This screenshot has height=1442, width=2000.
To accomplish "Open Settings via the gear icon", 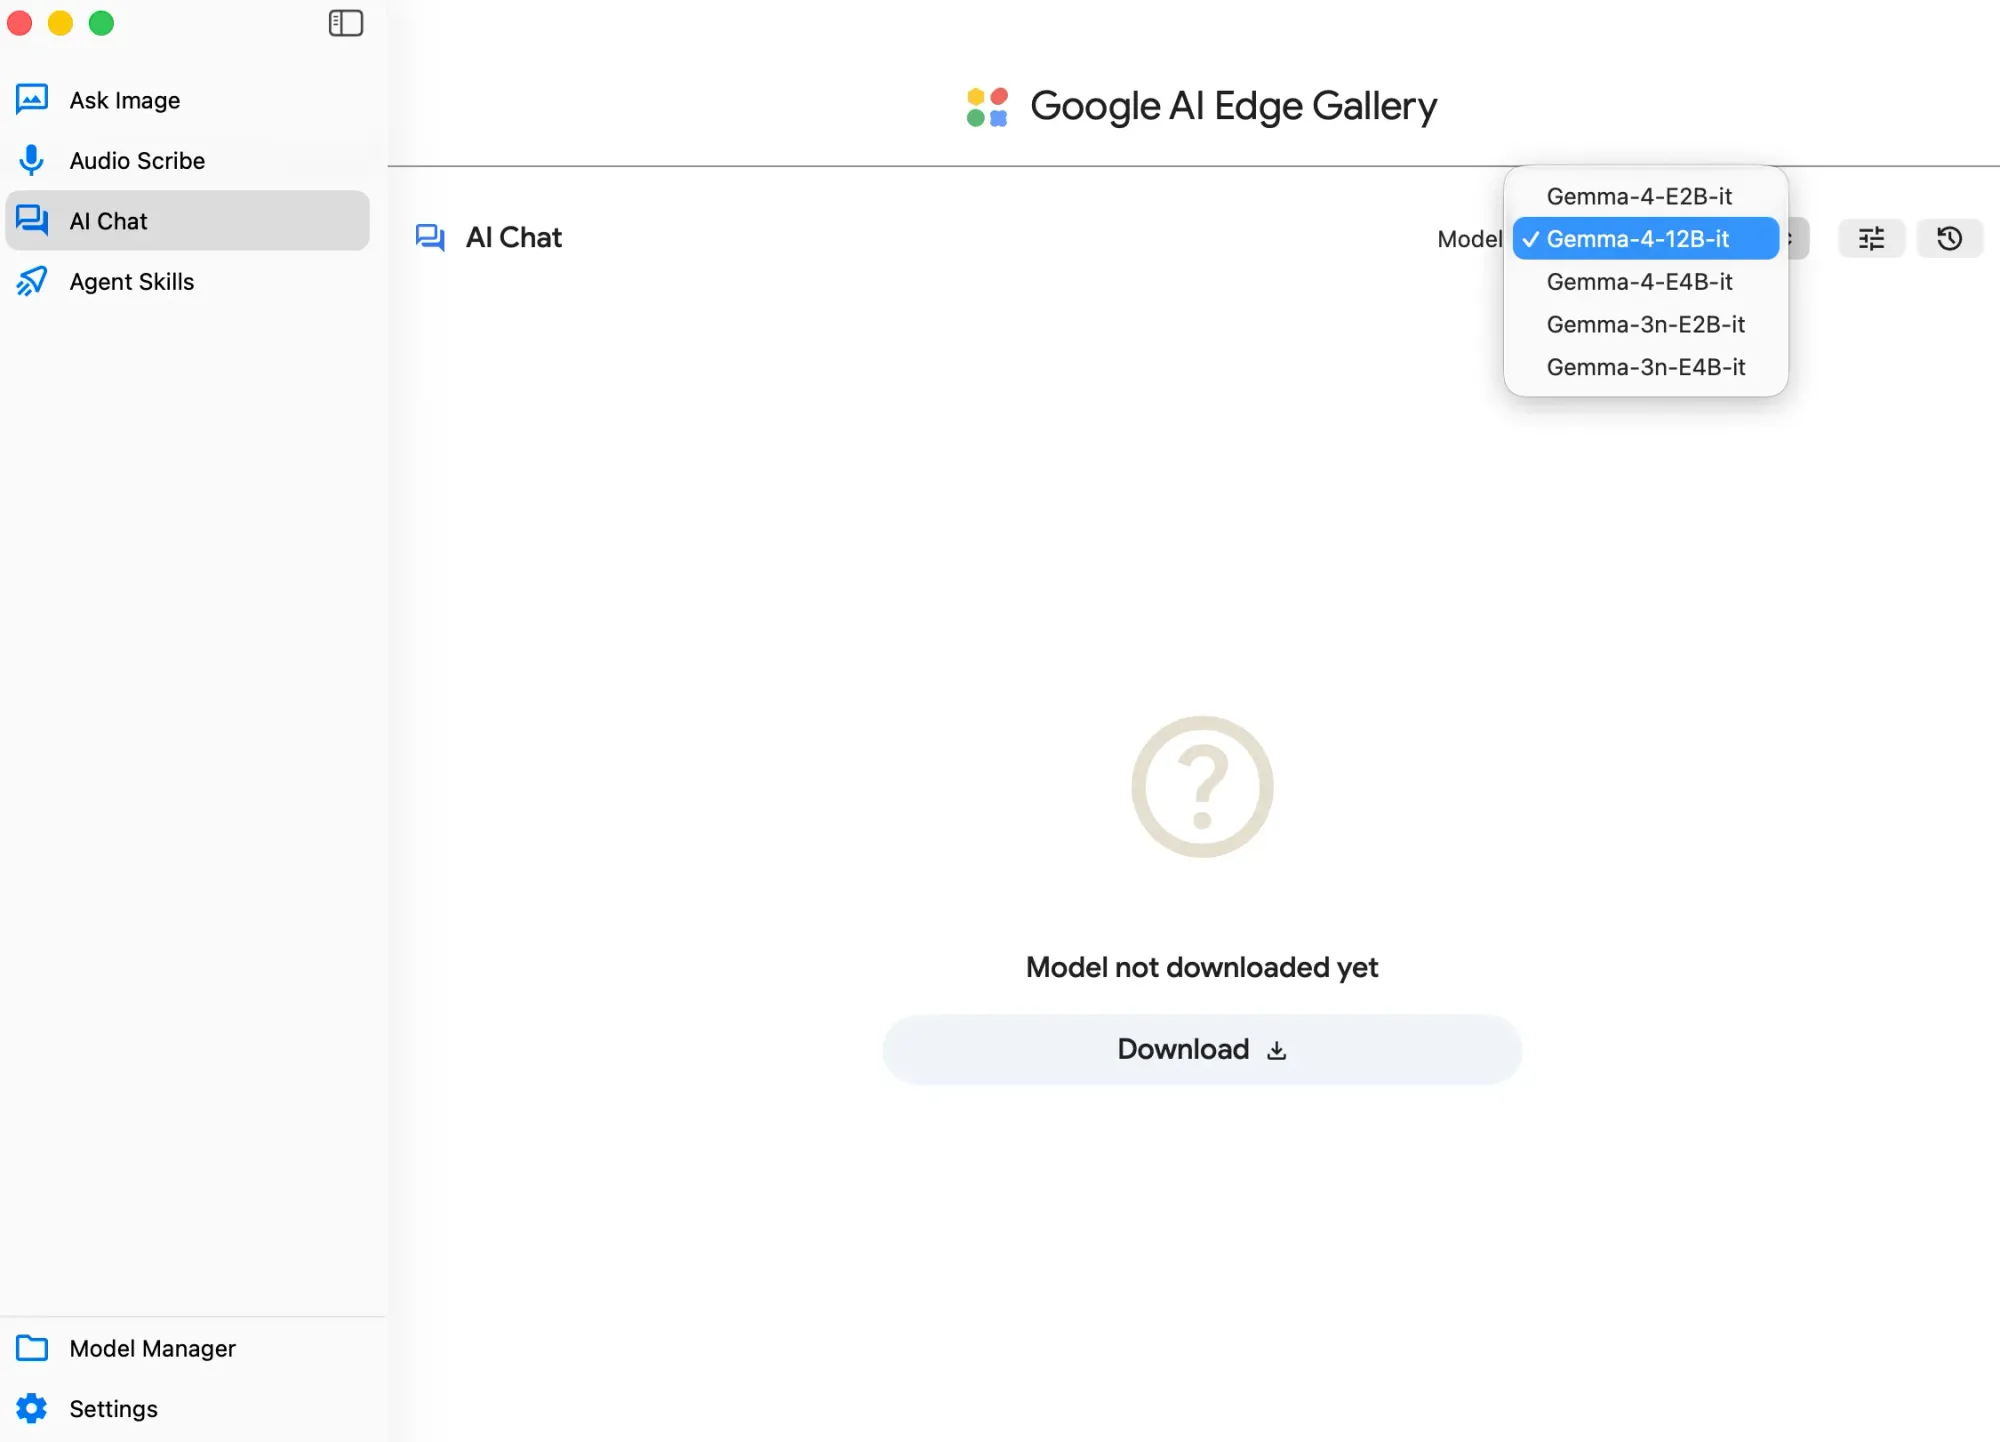I will point(32,1408).
